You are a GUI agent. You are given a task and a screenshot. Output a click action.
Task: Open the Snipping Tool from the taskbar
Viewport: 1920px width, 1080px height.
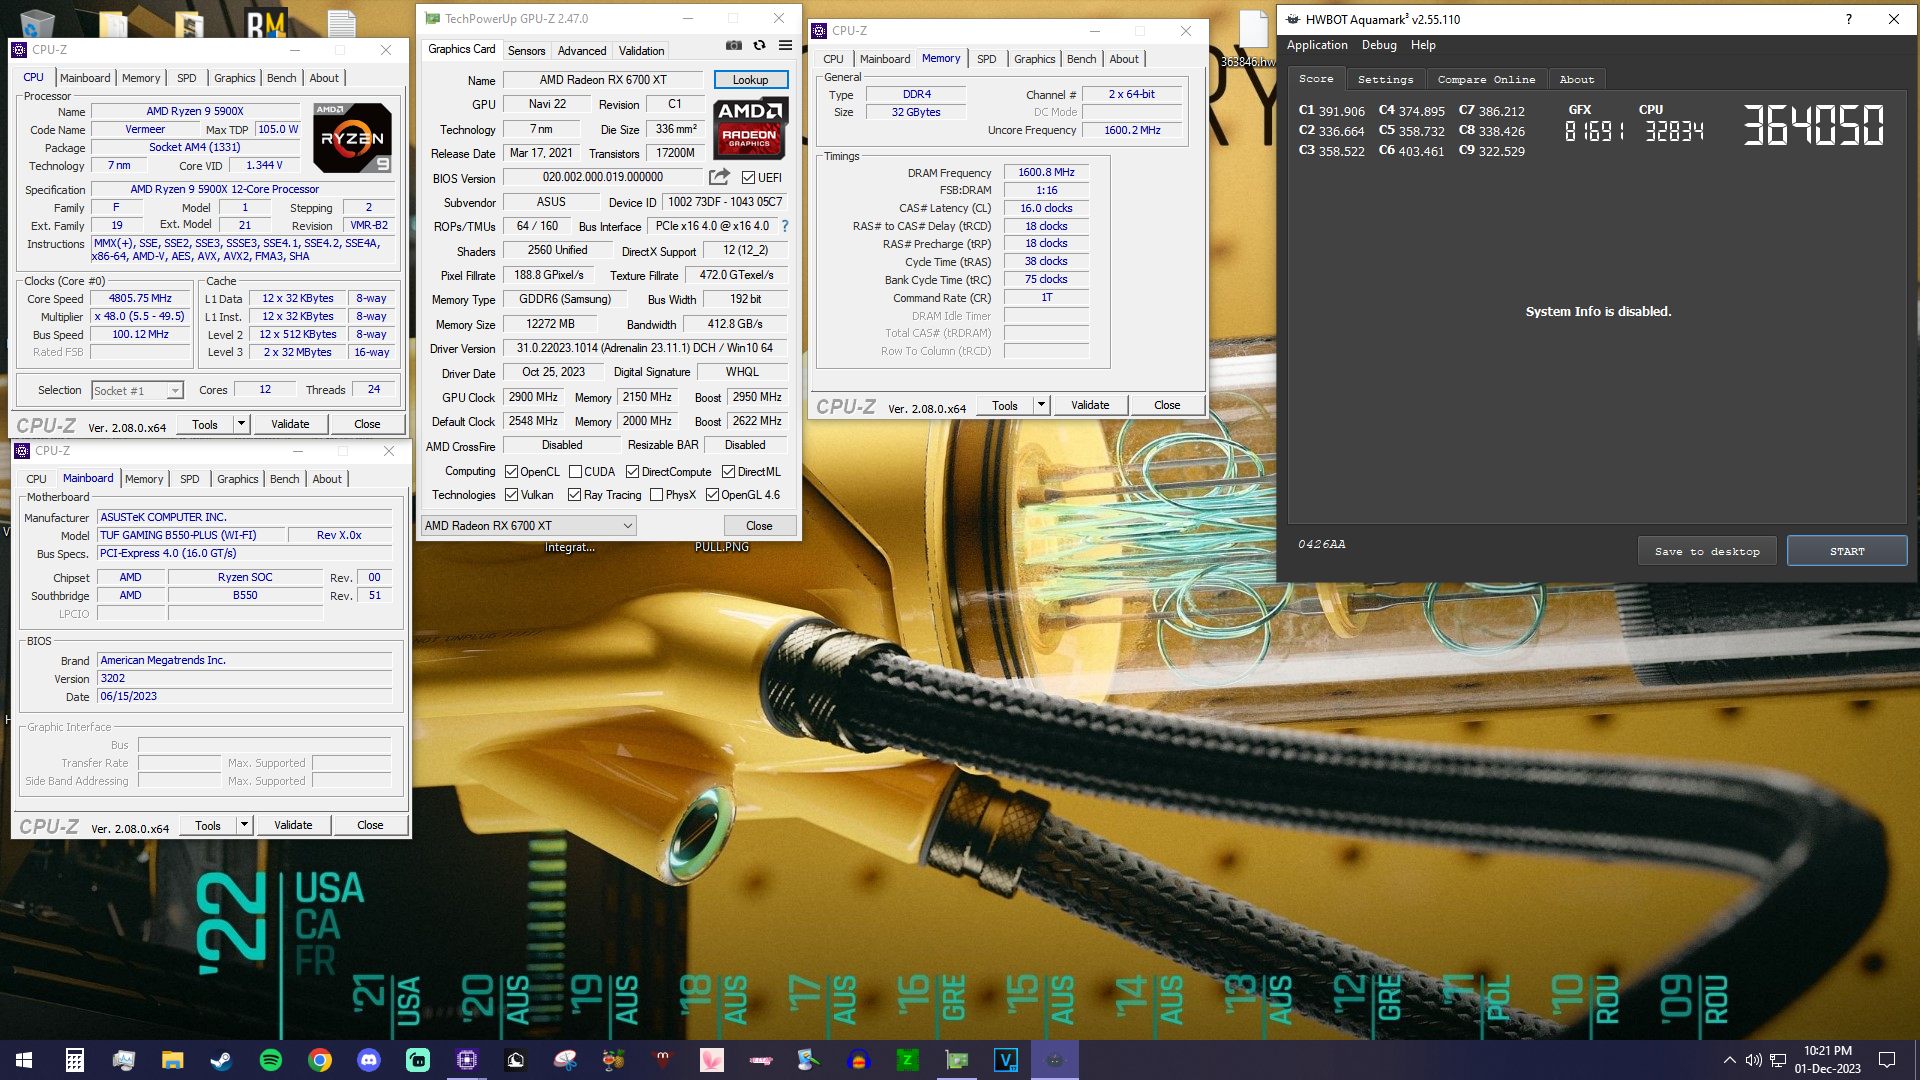pyautogui.click(x=565, y=1060)
